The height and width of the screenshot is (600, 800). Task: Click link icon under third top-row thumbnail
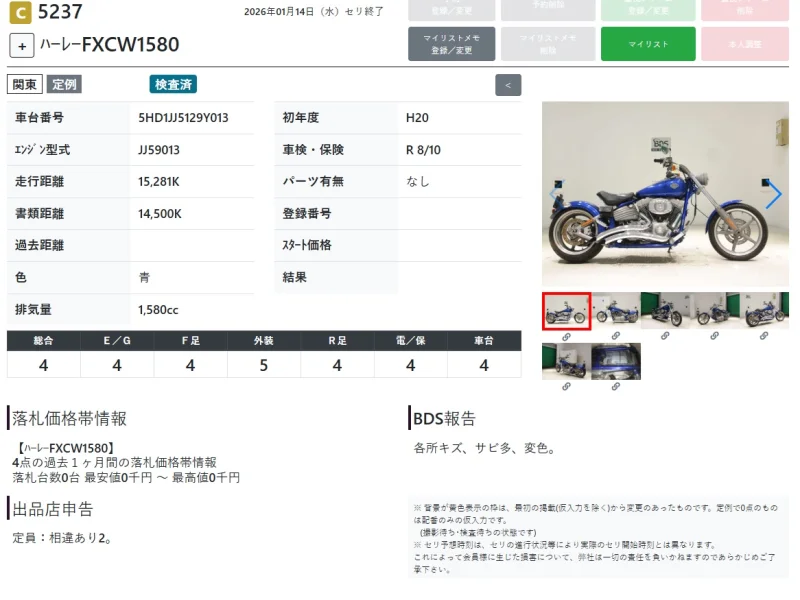(665, 336)
